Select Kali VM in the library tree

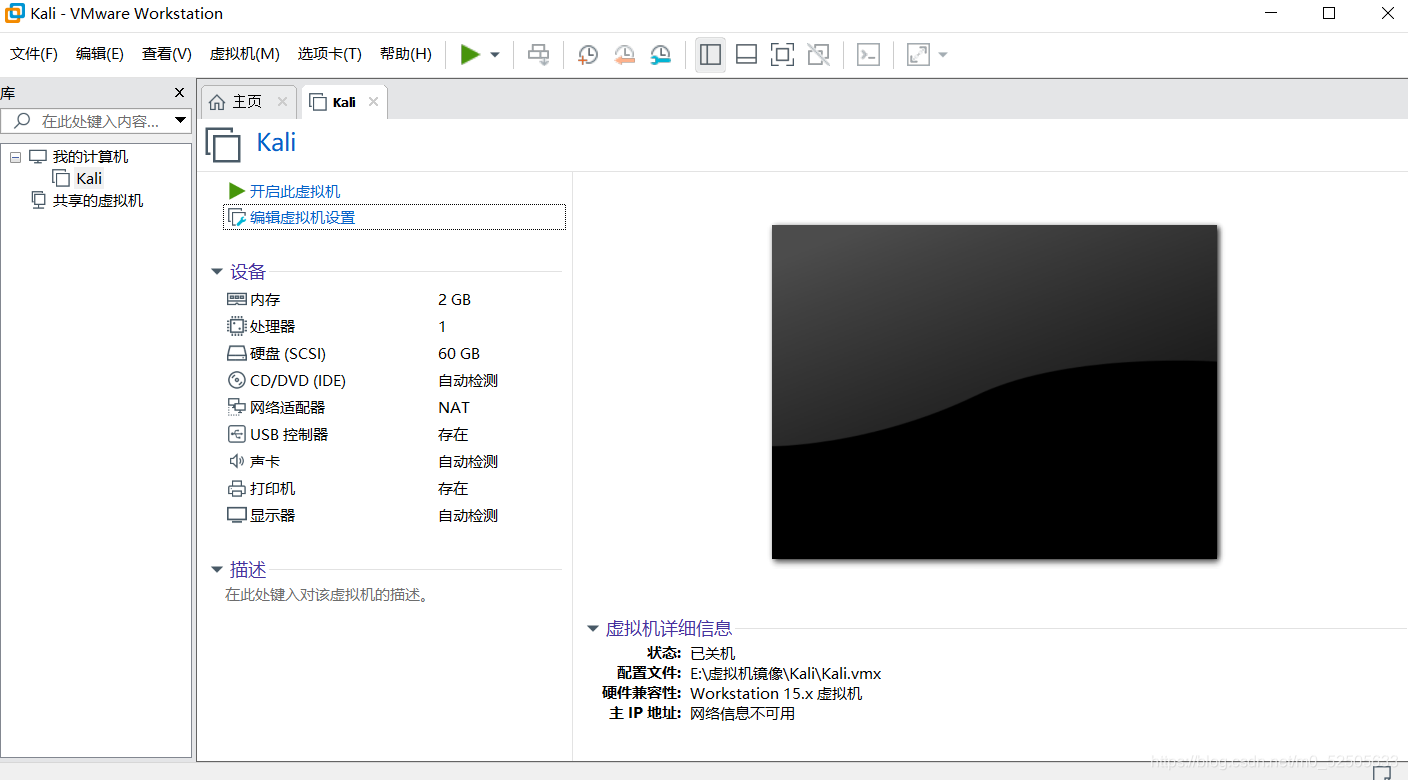[x=89, y=178]
